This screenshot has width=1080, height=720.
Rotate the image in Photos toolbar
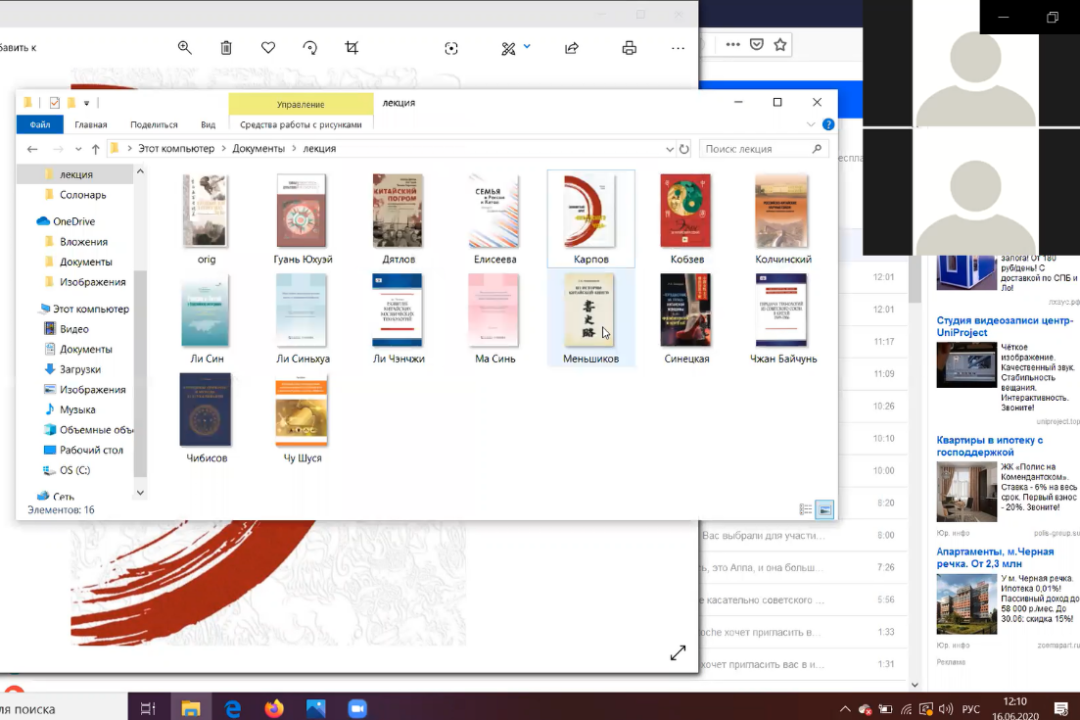point(310,48)
